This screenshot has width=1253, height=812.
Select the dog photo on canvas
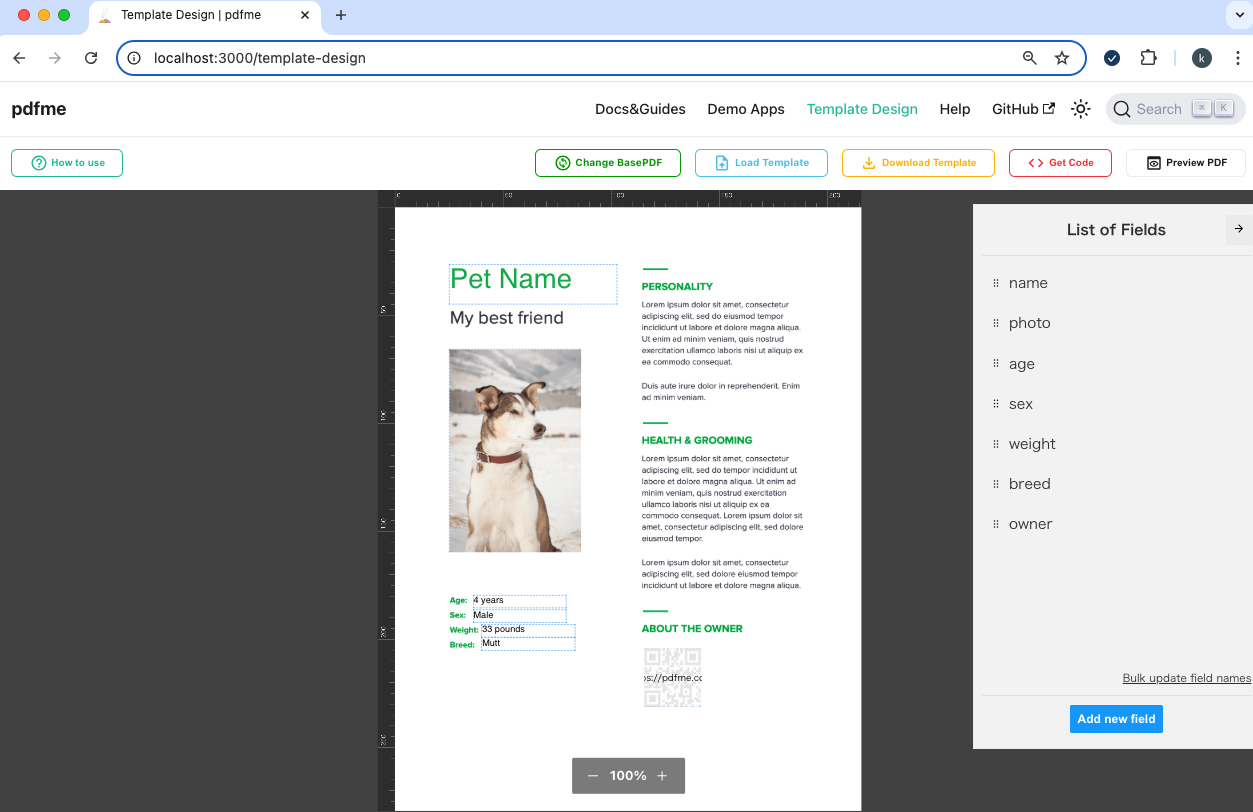pos(515,450)
